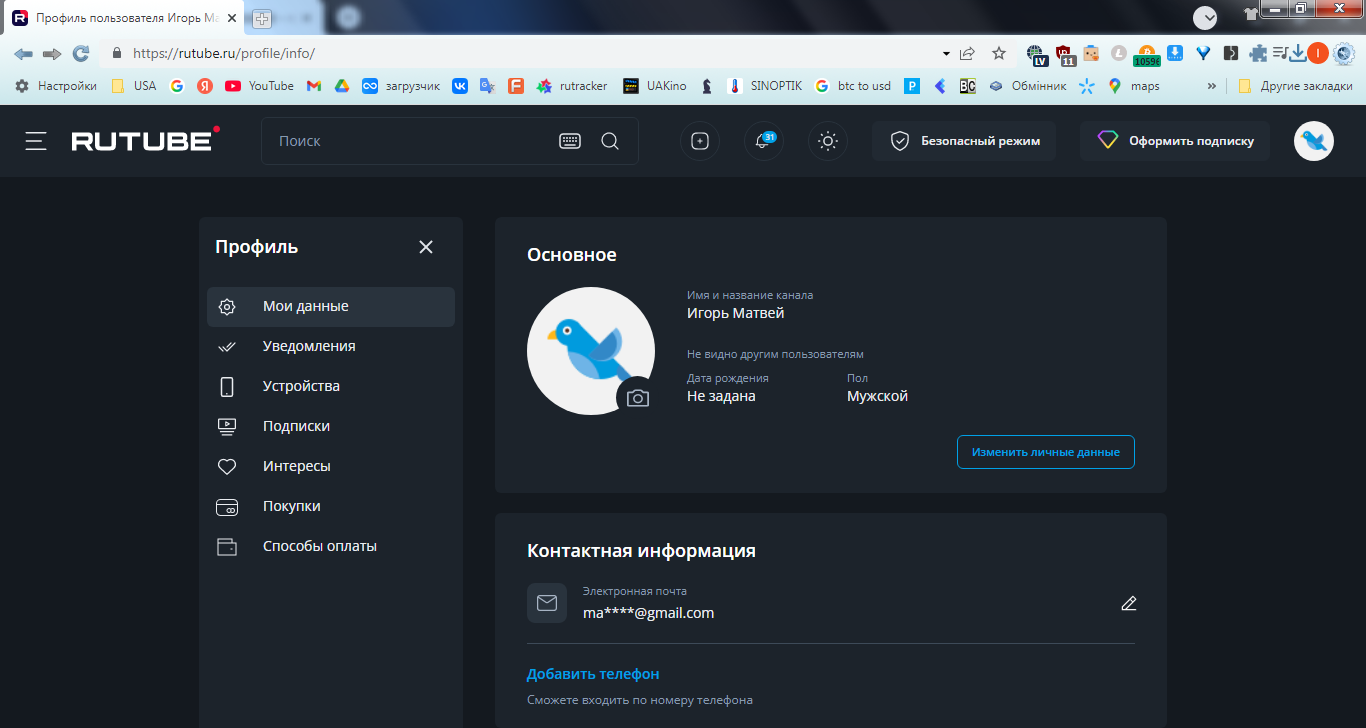Open the VK bookmark icon
1366x728 pixels.
(x=460, y=86)
